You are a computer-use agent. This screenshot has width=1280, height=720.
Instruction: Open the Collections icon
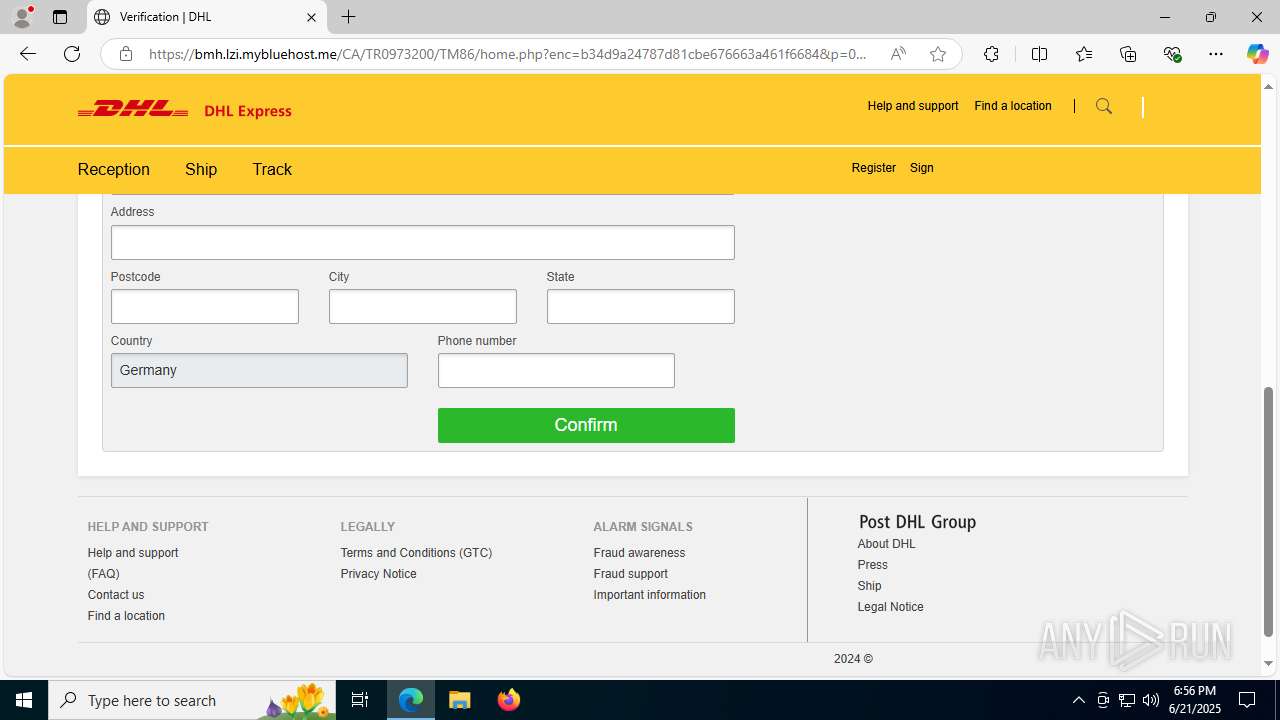tap(1128, 54)
